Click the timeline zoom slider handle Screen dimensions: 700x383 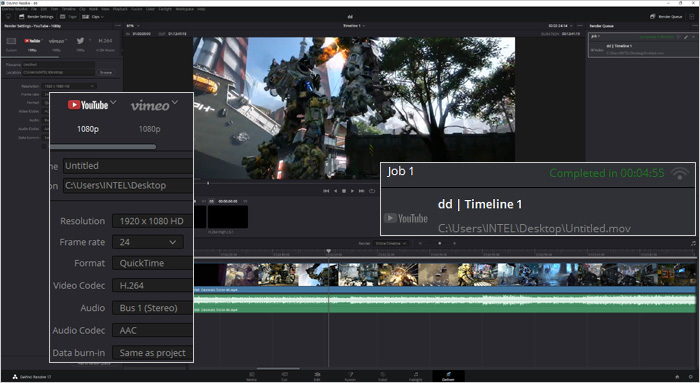point(440,243)
